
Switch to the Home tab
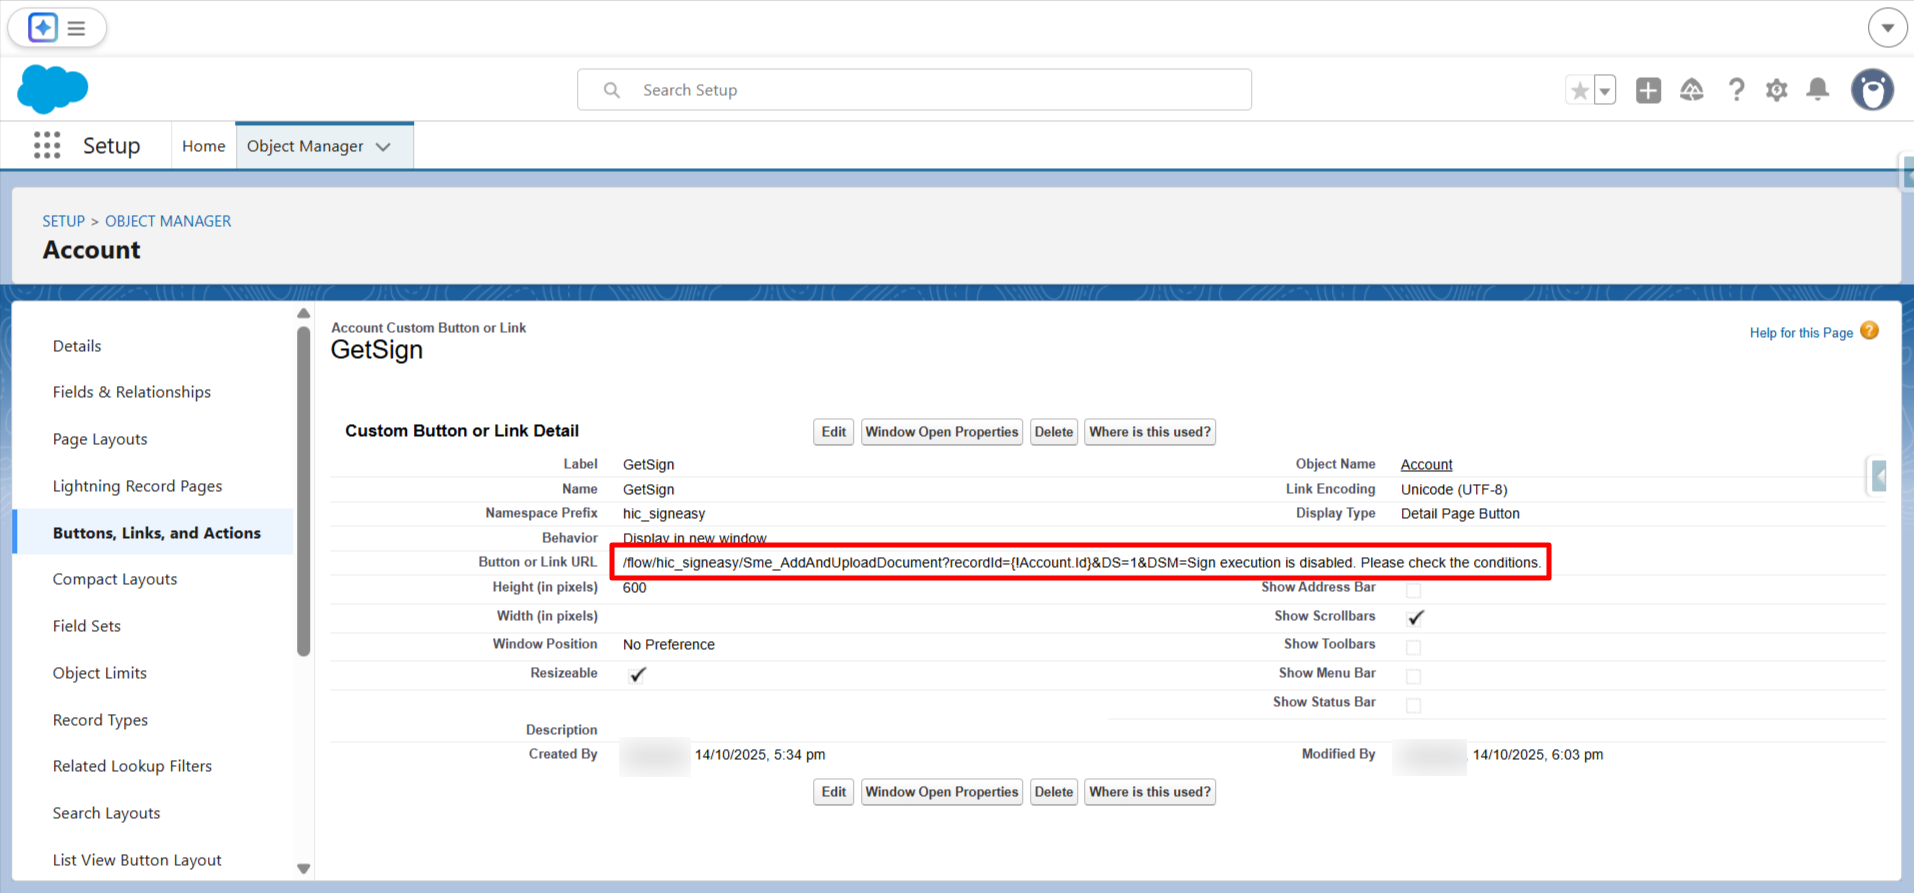coord(203,146)
